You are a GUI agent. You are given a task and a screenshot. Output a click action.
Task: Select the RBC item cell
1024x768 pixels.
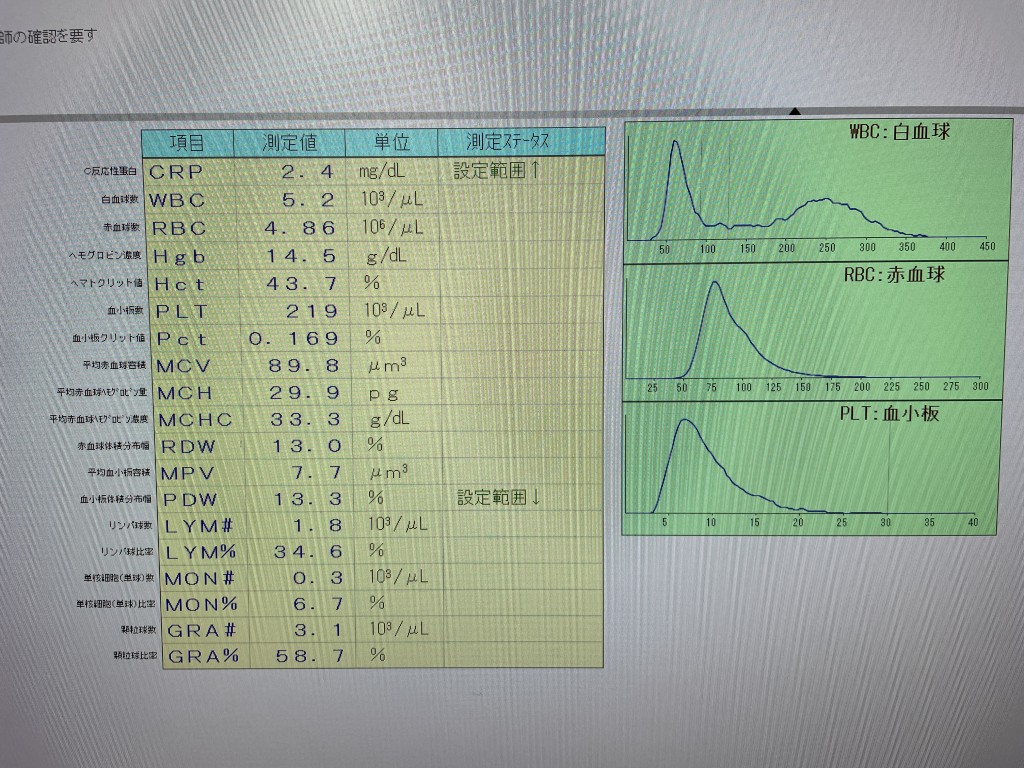tap(193, 228)
